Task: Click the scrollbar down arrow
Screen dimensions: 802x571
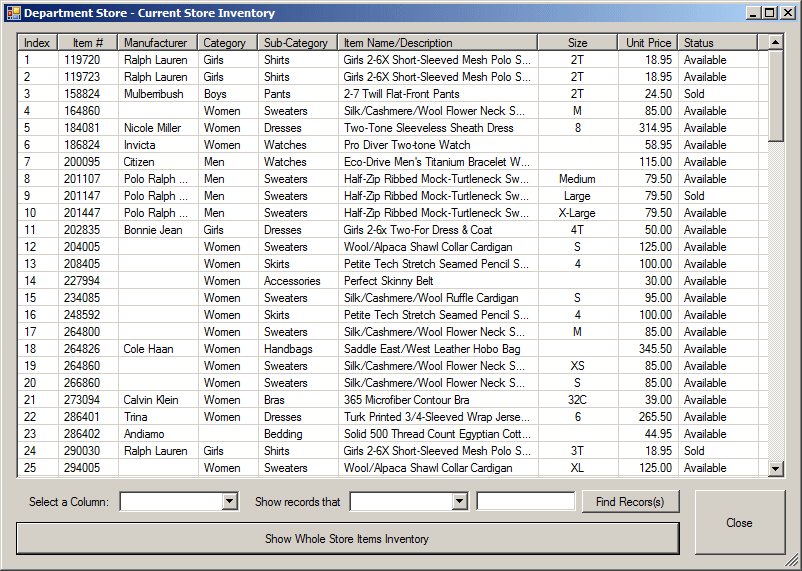Action: click(x=775, y=468)
